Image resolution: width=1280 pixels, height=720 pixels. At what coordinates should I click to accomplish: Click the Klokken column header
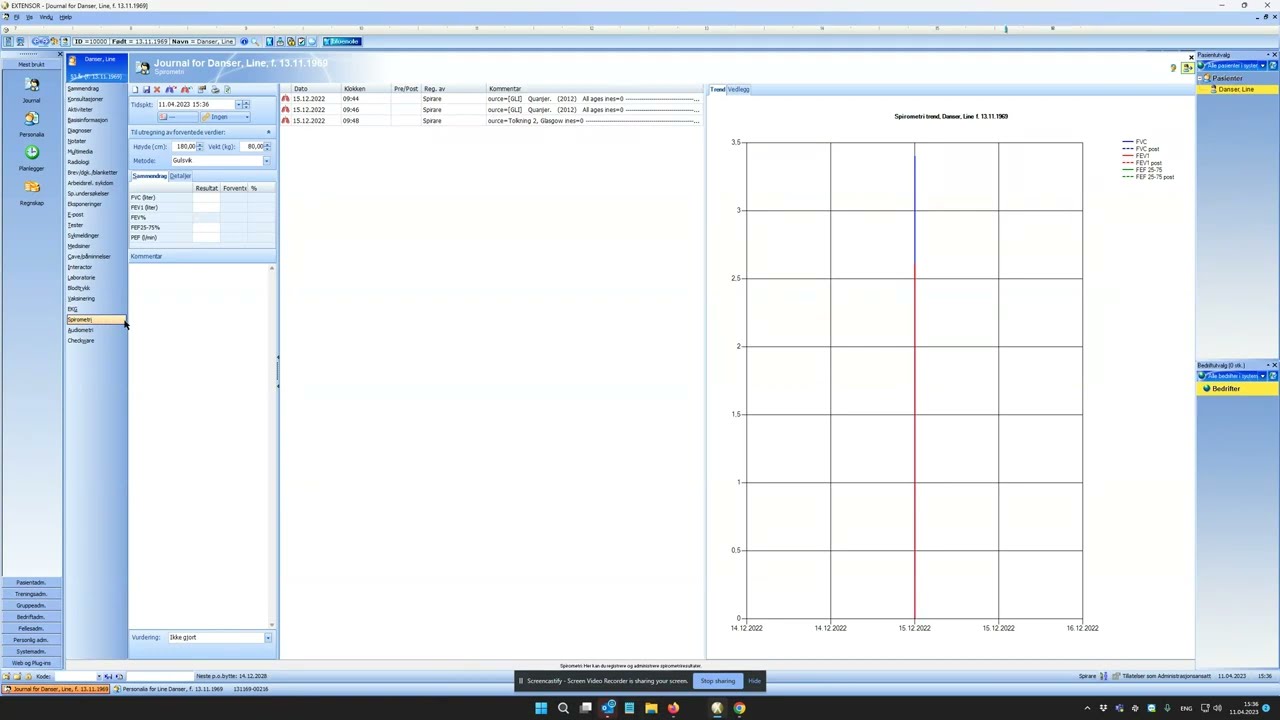[x=366, y=89]
